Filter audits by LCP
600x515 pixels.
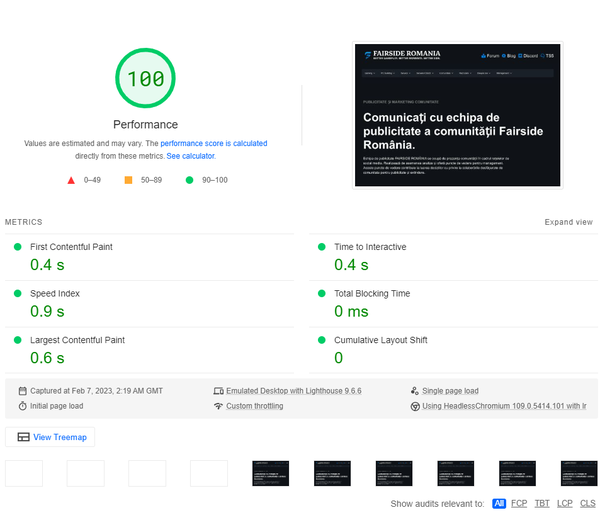(x=565, y=504)
